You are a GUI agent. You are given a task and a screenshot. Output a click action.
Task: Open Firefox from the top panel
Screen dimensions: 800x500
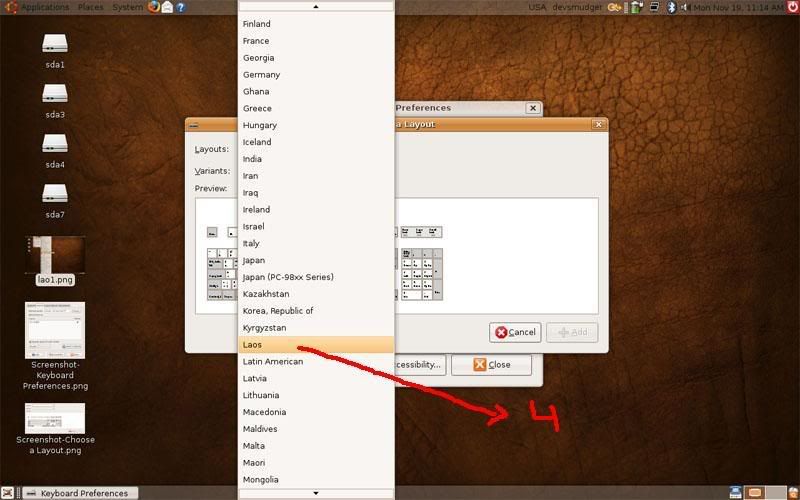pyautogui.click(x=154, y=7)
